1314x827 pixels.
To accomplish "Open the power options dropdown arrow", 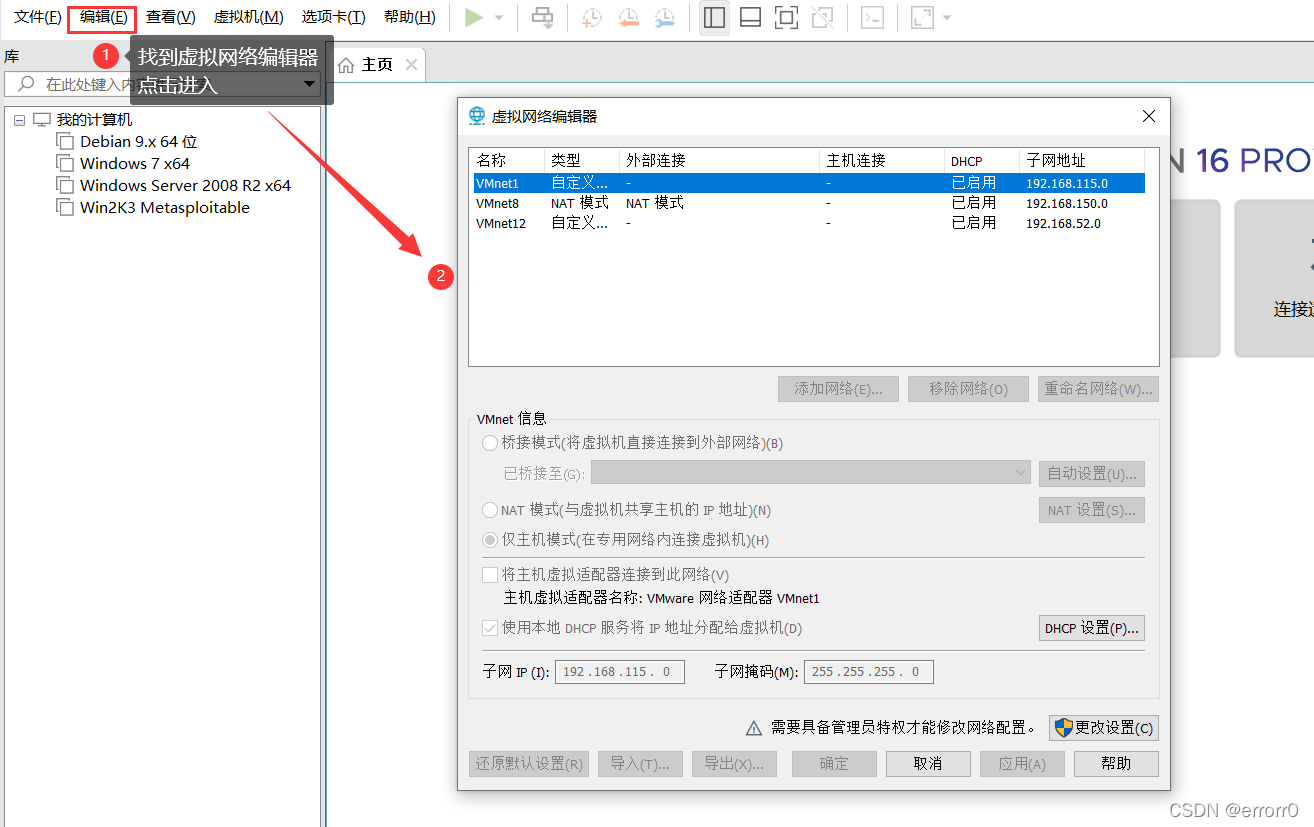I will tap(499, 18).
